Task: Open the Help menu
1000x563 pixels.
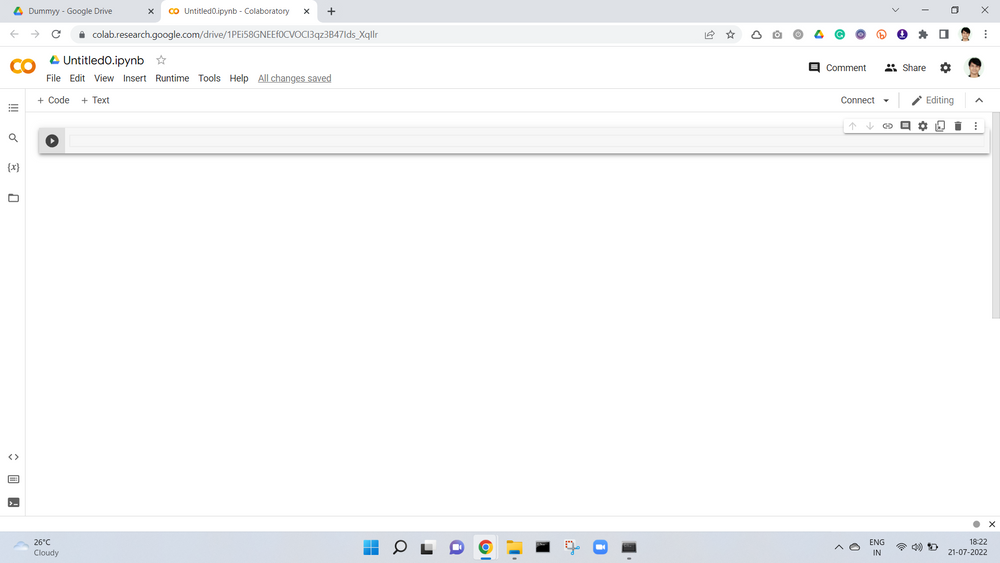Action: (239, 78)
